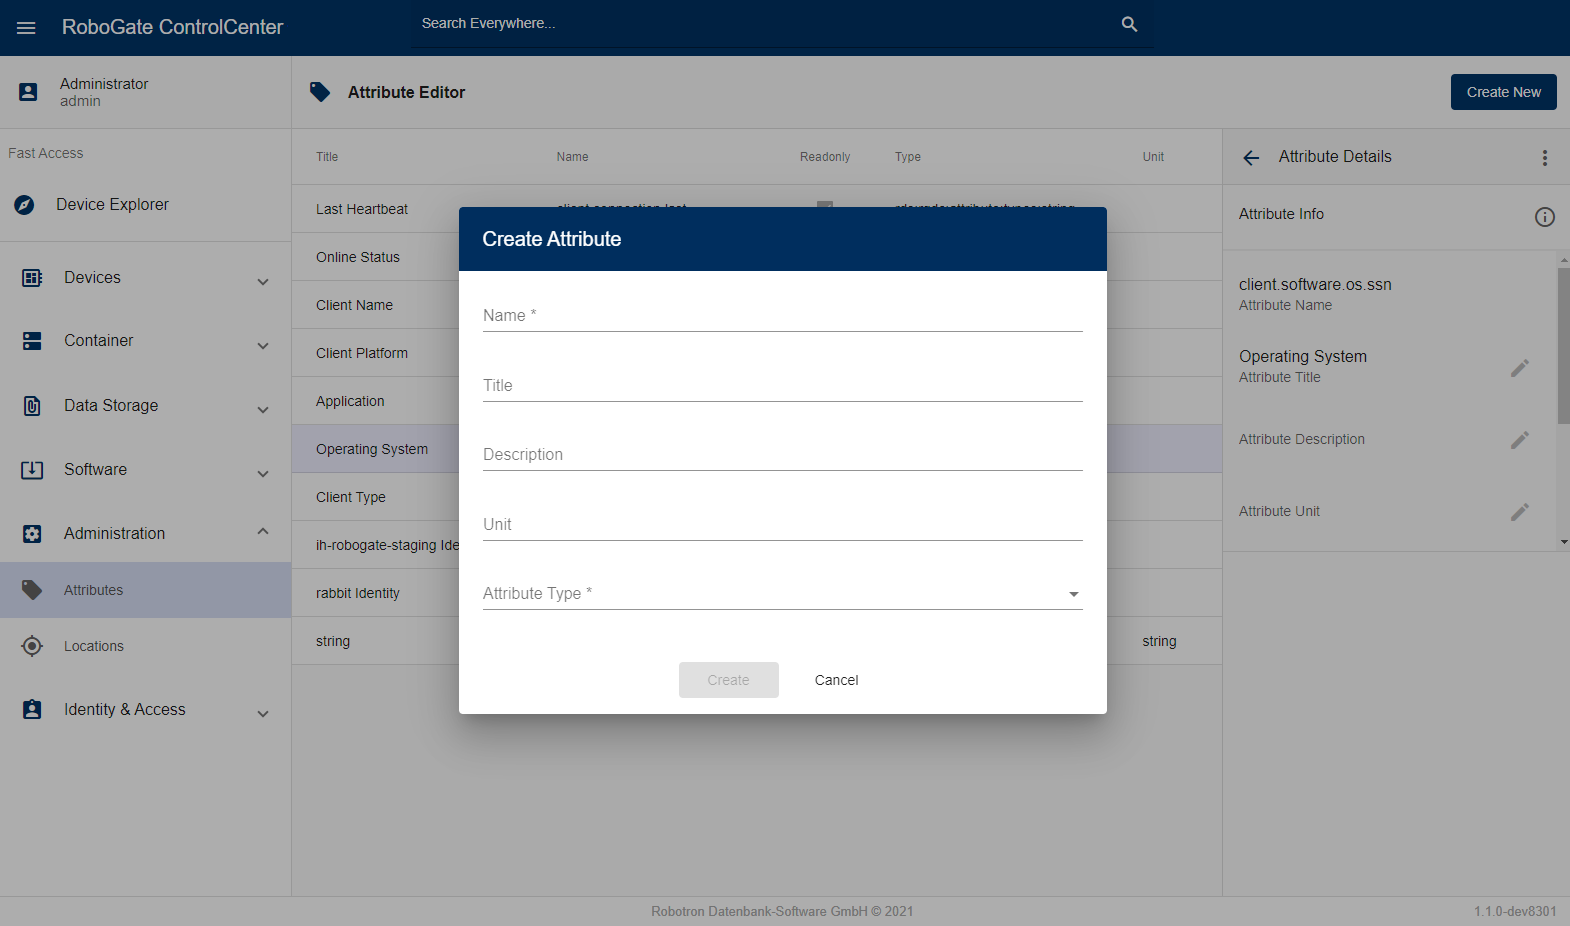Click the Unit input field in dialog
This screenshot has width=1570, height=926.
(x=782, y=525)
